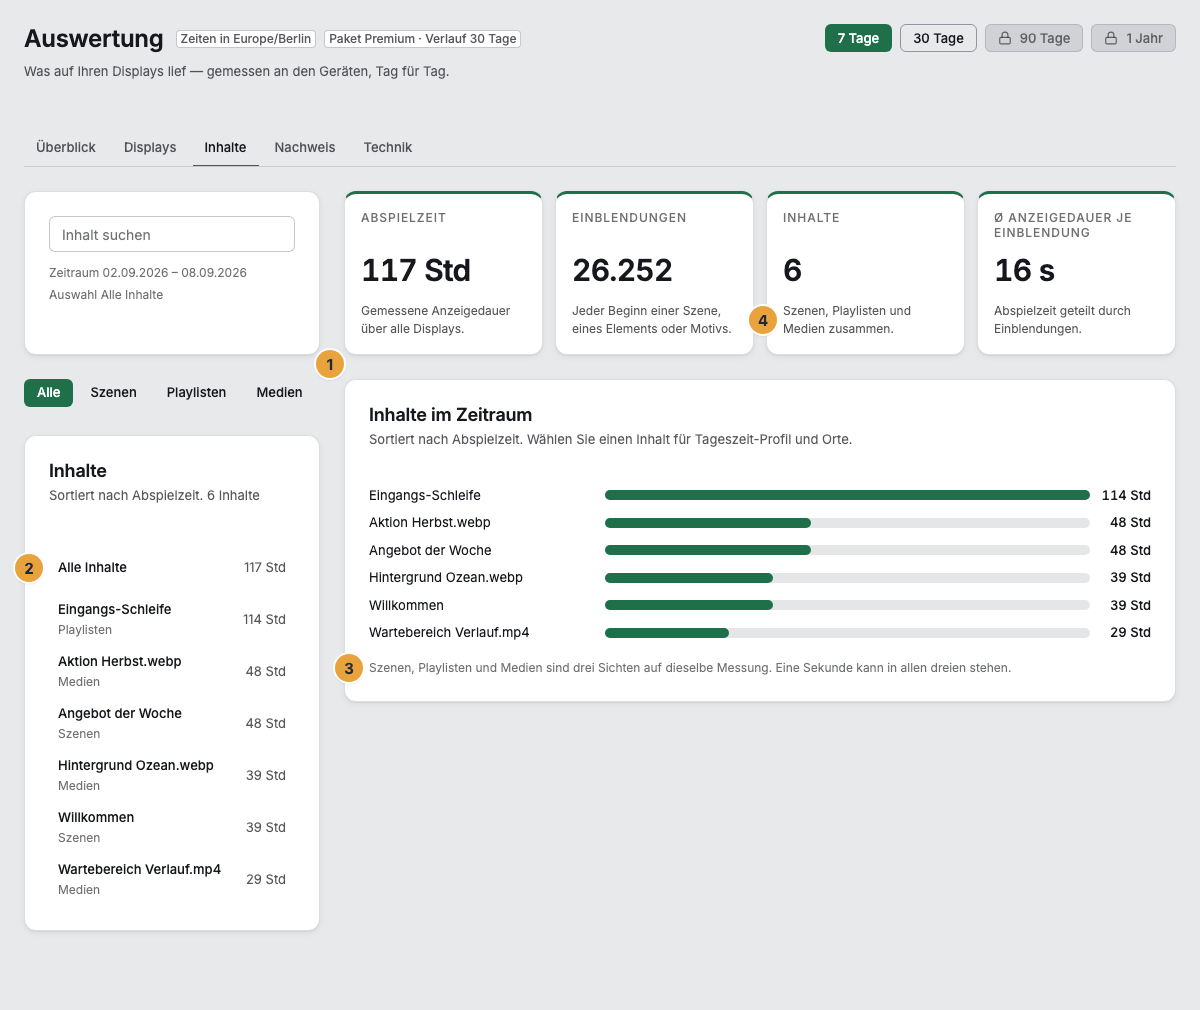The image size is (1200, 1010).
Task: Focus the Inhalt suchen search field
Action: [x=172, y=234]
